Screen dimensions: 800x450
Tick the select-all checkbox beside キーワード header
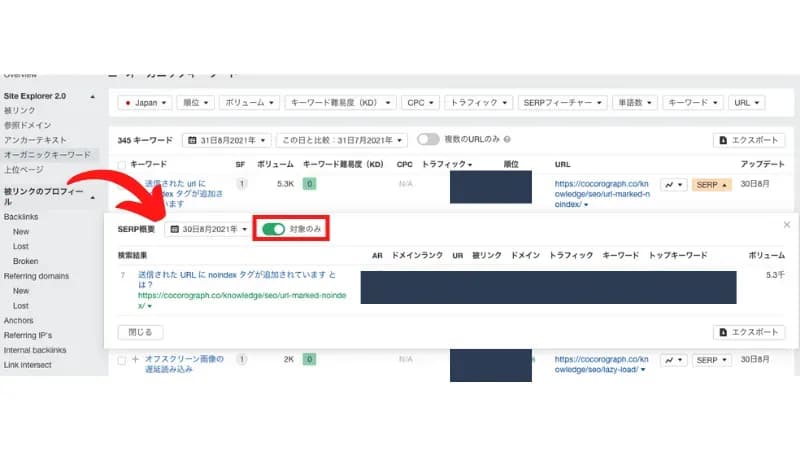(122, 164)
